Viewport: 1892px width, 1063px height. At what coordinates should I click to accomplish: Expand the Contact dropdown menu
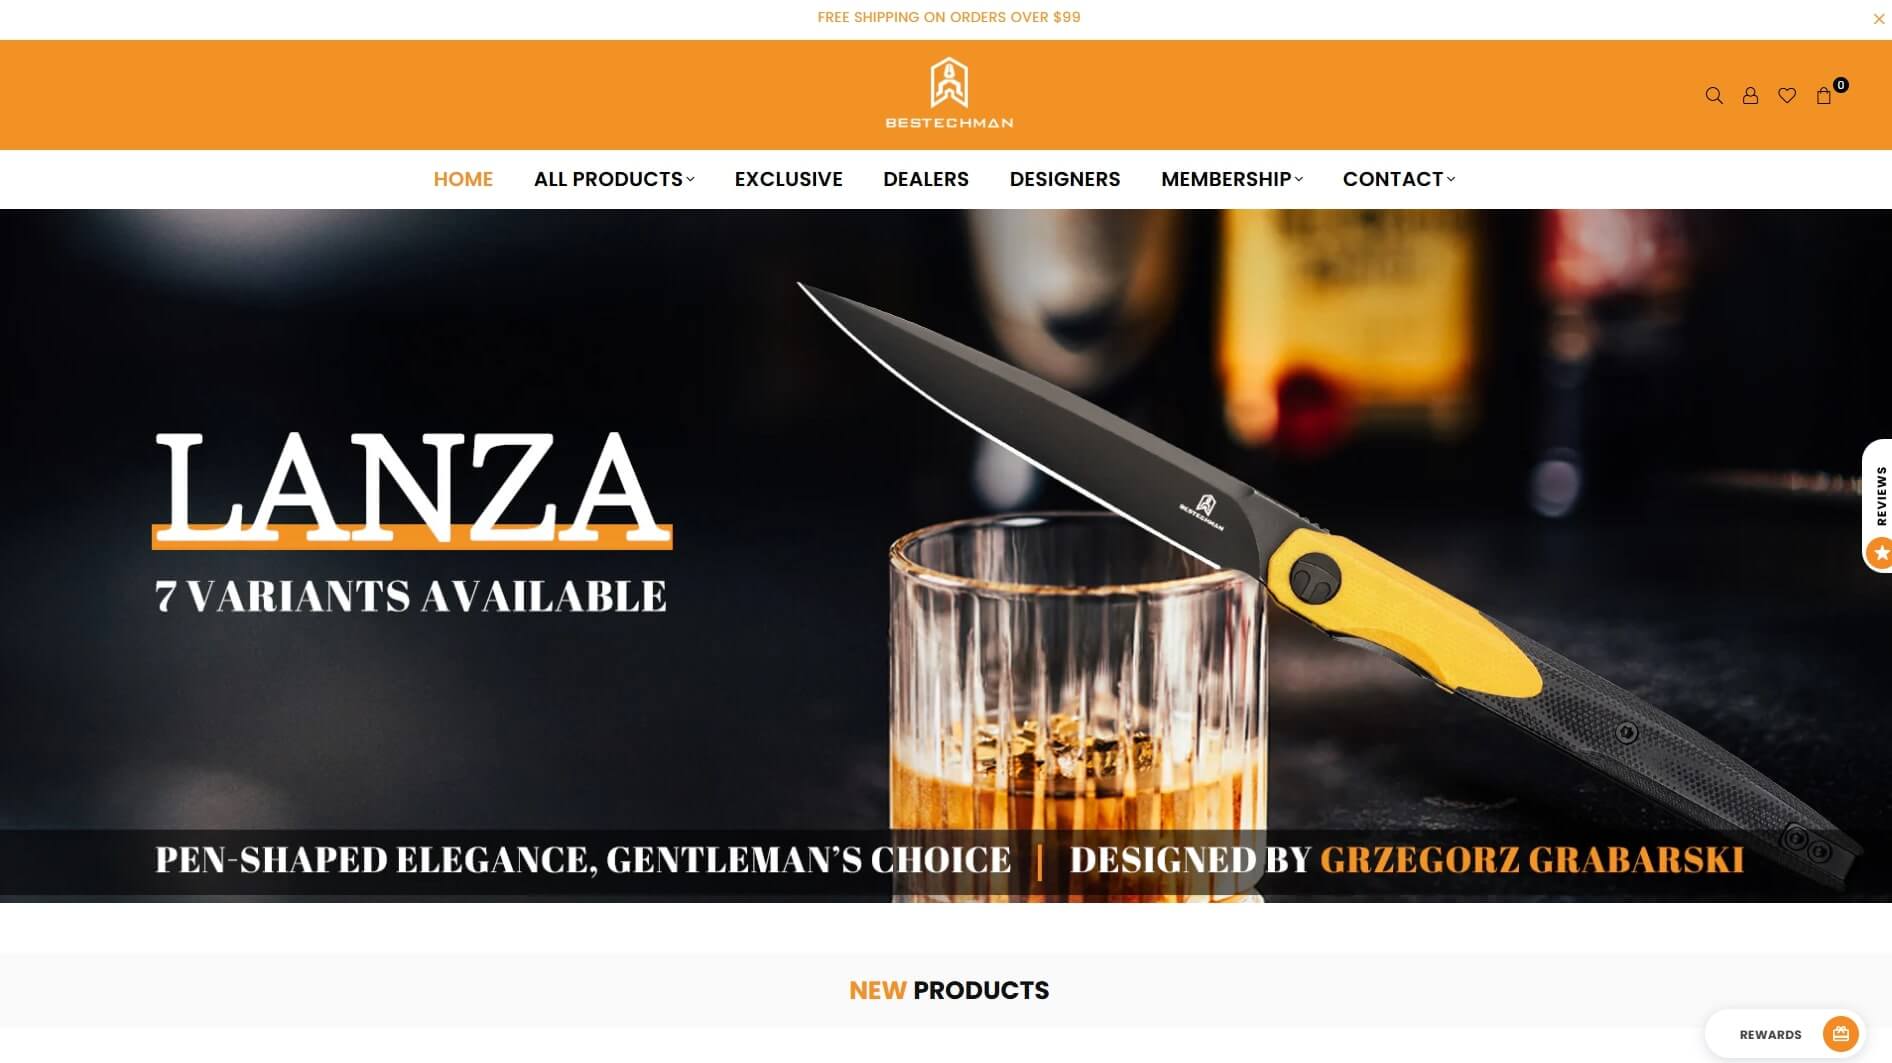1399,179
